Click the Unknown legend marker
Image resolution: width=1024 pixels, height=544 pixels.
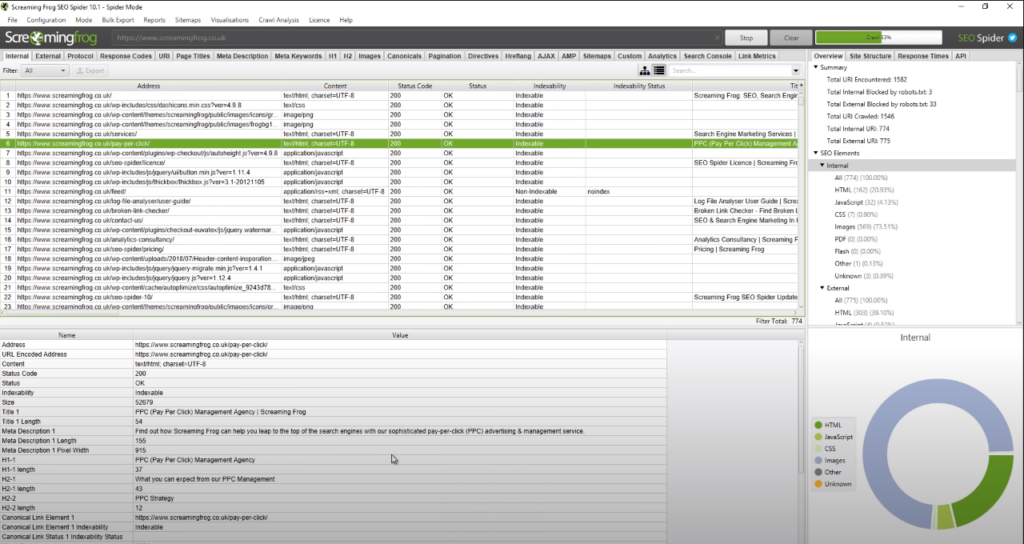point(818,484)
